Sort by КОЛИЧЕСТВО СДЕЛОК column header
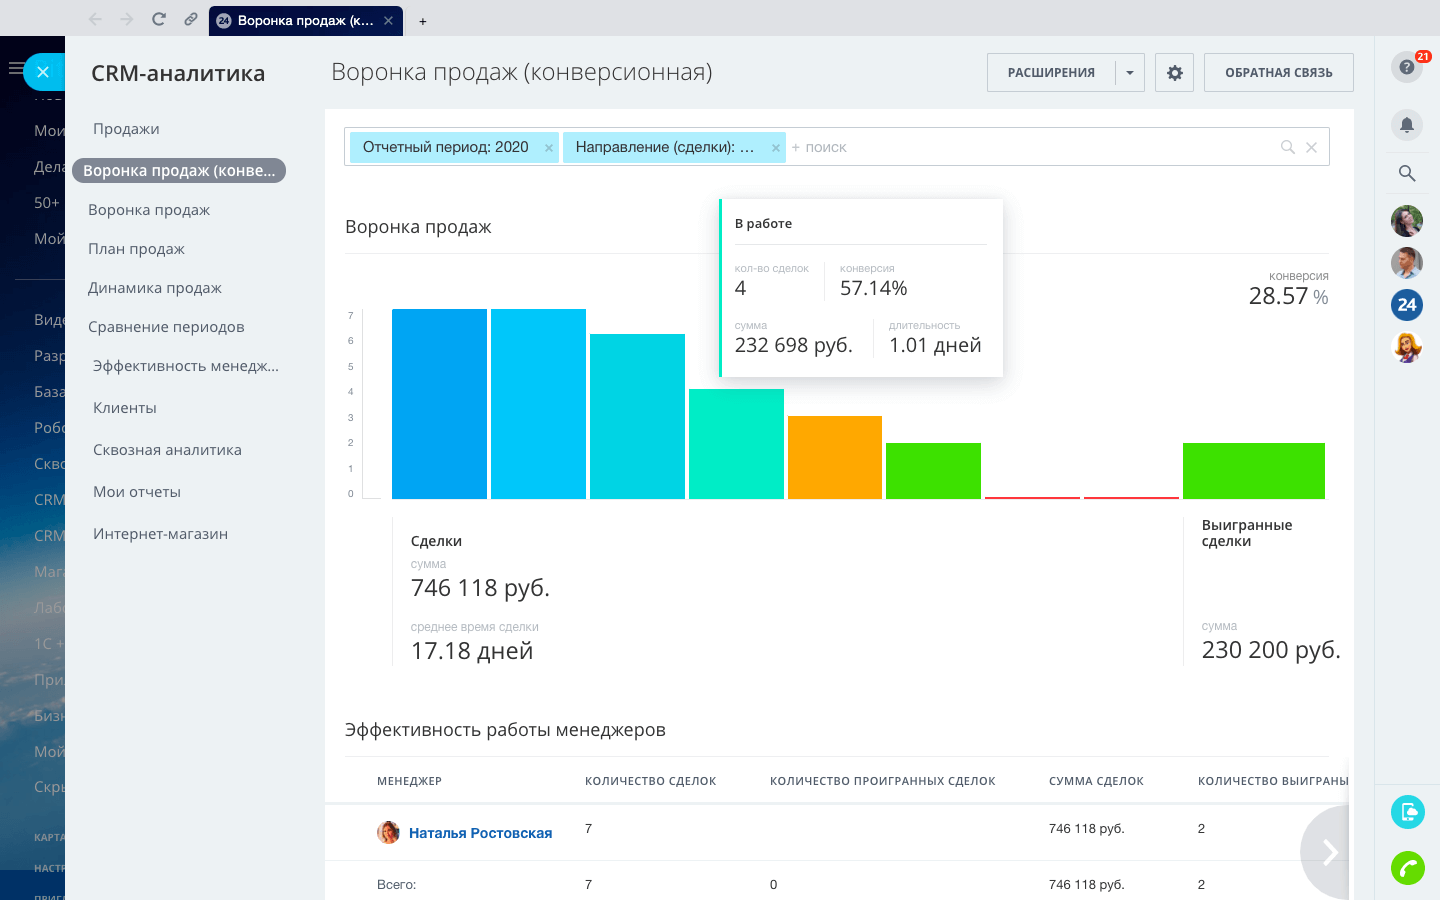 tap(650, 781)
